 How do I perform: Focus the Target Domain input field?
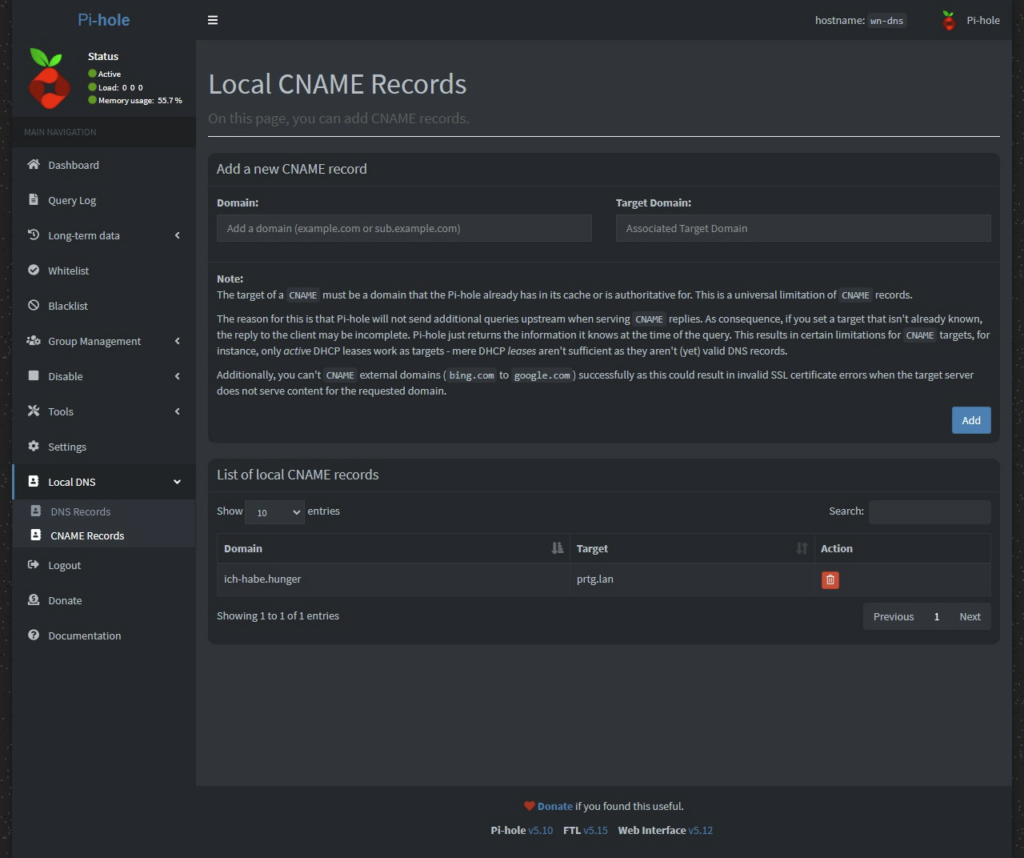click(803, 229)
